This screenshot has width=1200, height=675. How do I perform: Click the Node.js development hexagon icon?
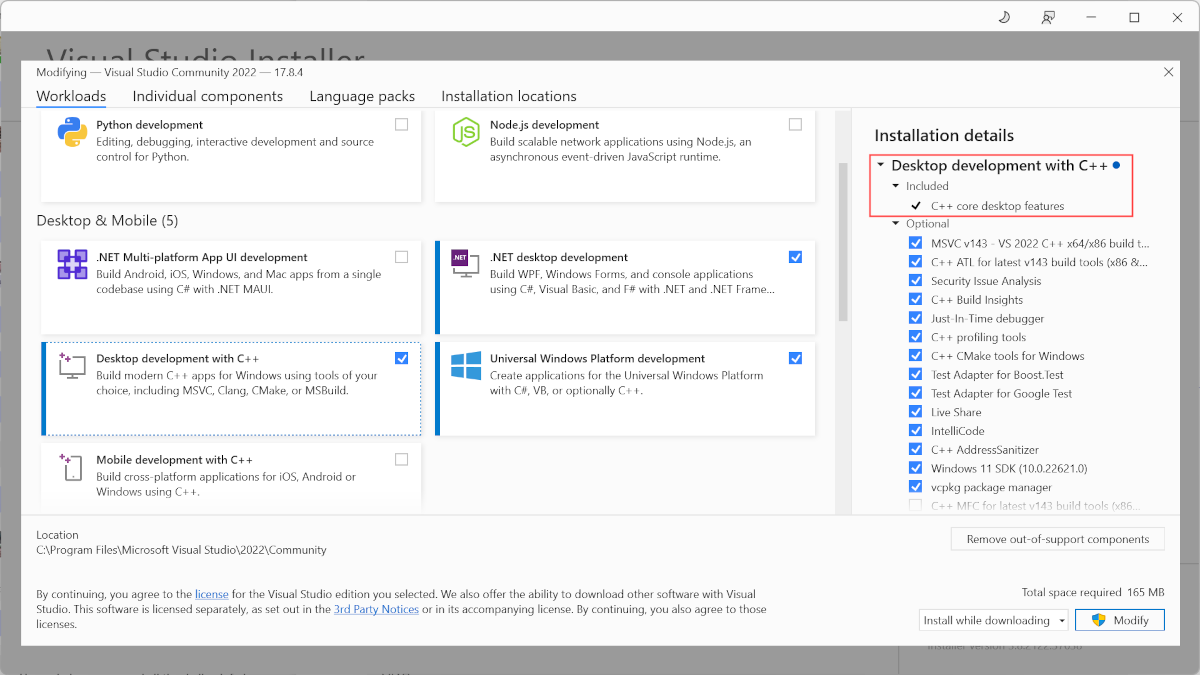click(467, 130)
